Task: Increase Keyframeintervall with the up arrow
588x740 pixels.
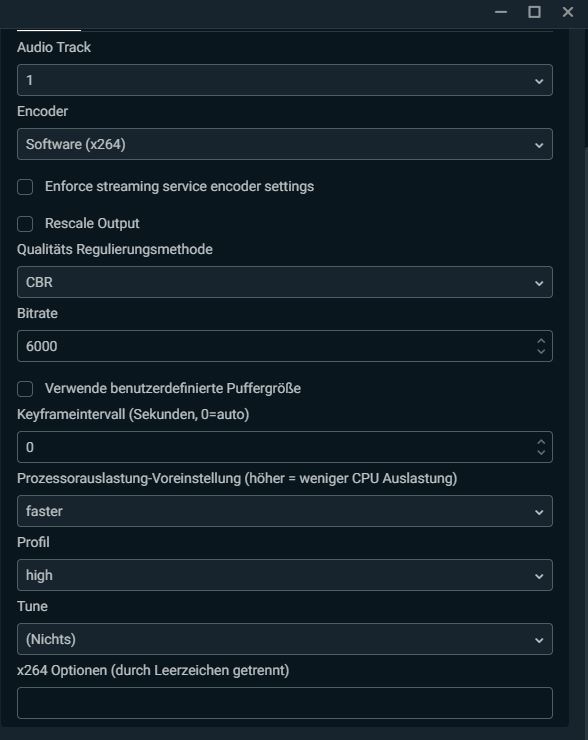Action: [x=541, y=442]
